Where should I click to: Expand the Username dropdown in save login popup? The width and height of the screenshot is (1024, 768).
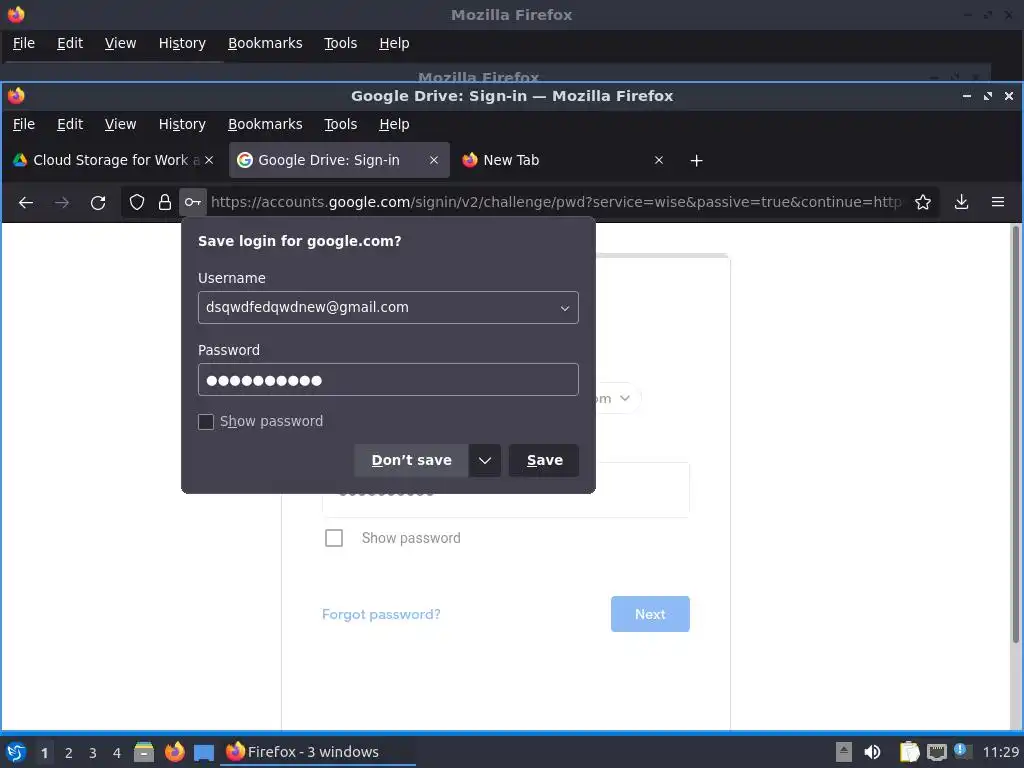coord(565,308)
